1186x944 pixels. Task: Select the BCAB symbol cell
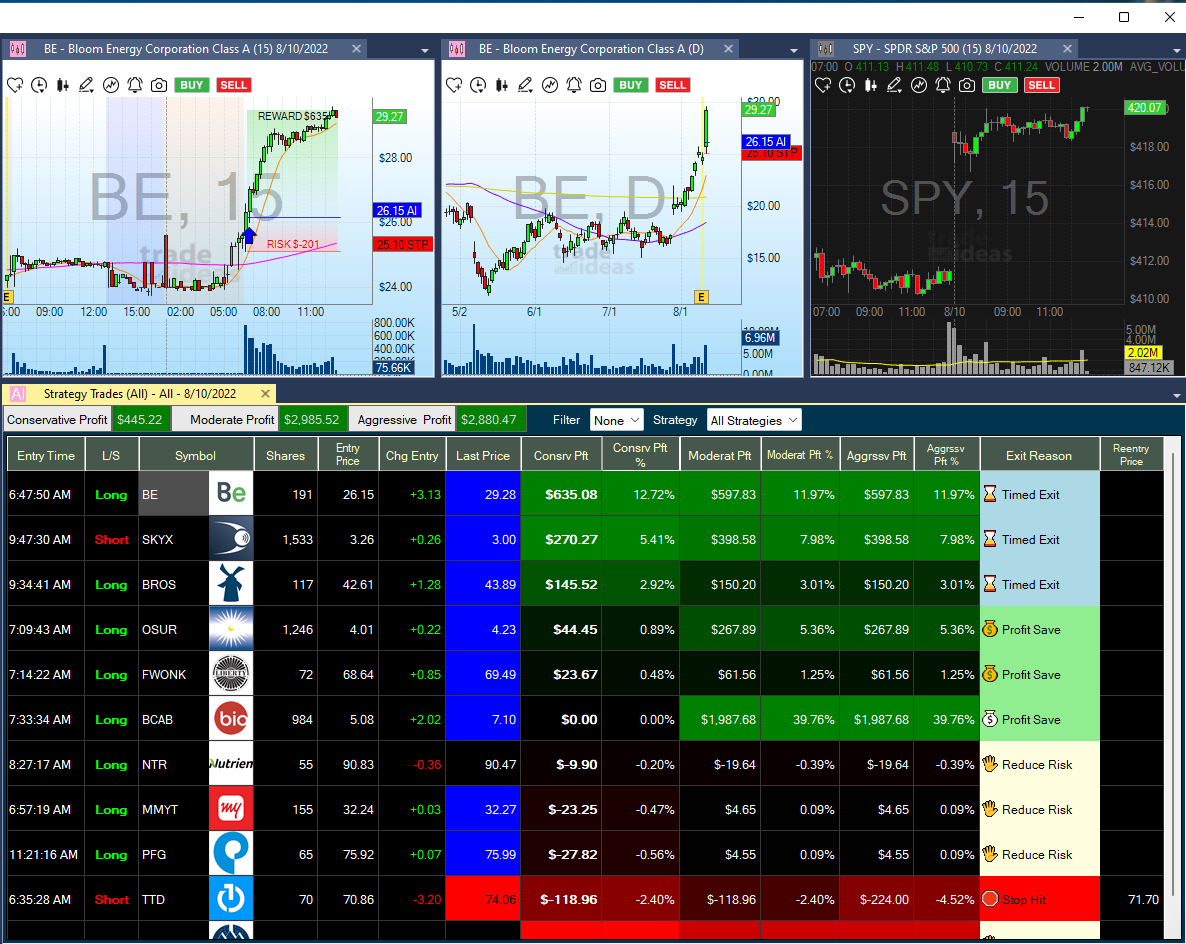174,719
